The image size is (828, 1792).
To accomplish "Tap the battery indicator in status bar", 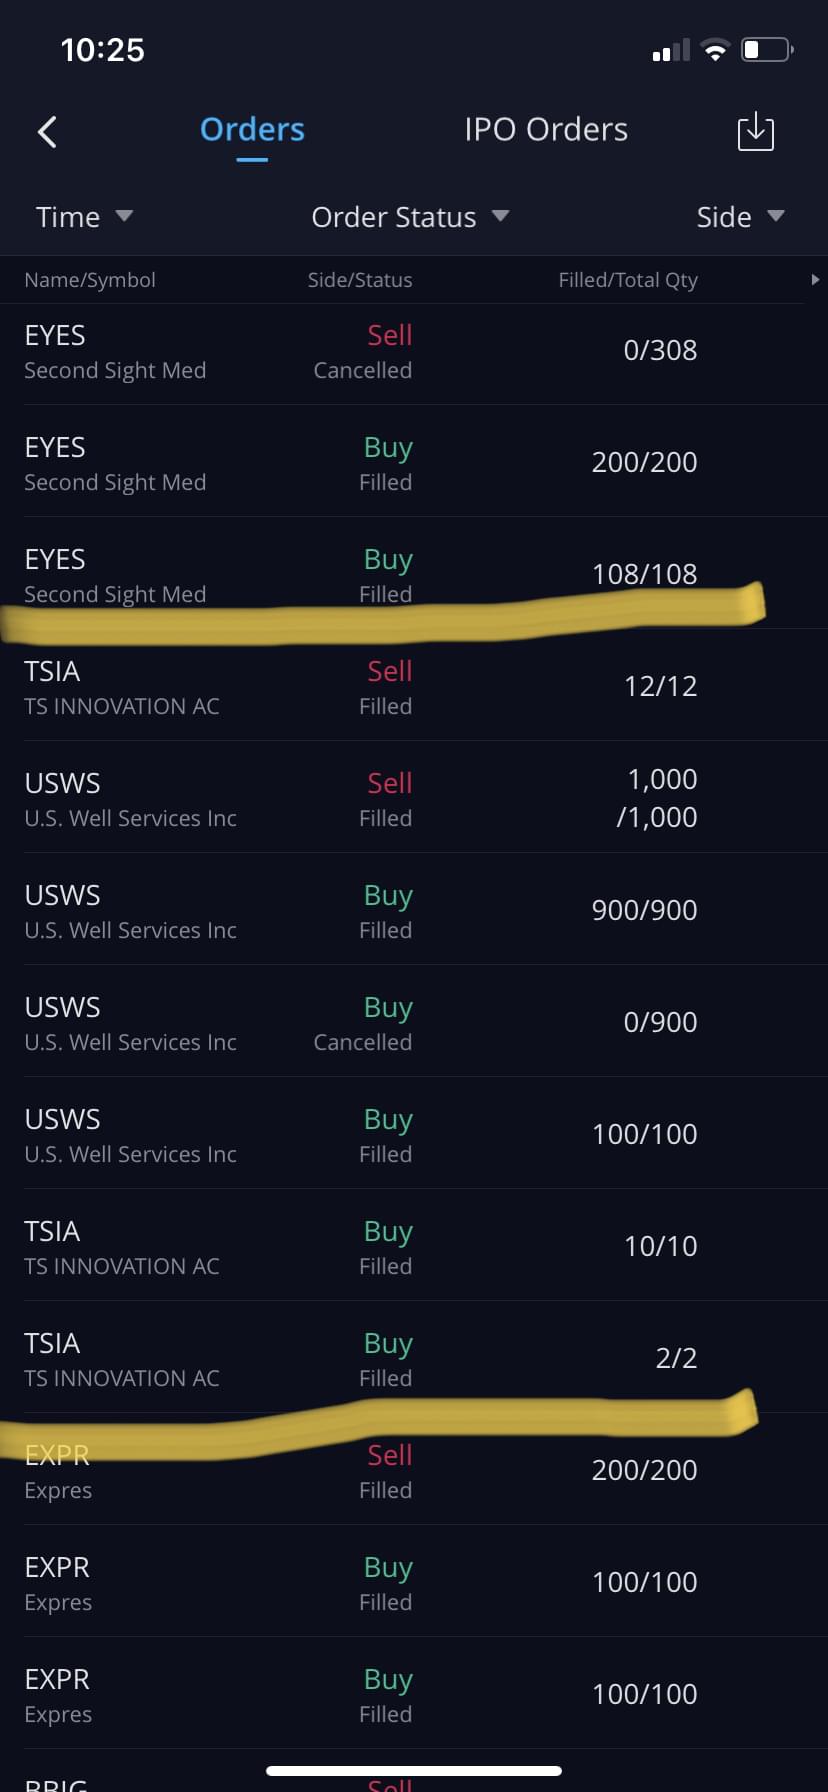I will (x=767, y=49).
